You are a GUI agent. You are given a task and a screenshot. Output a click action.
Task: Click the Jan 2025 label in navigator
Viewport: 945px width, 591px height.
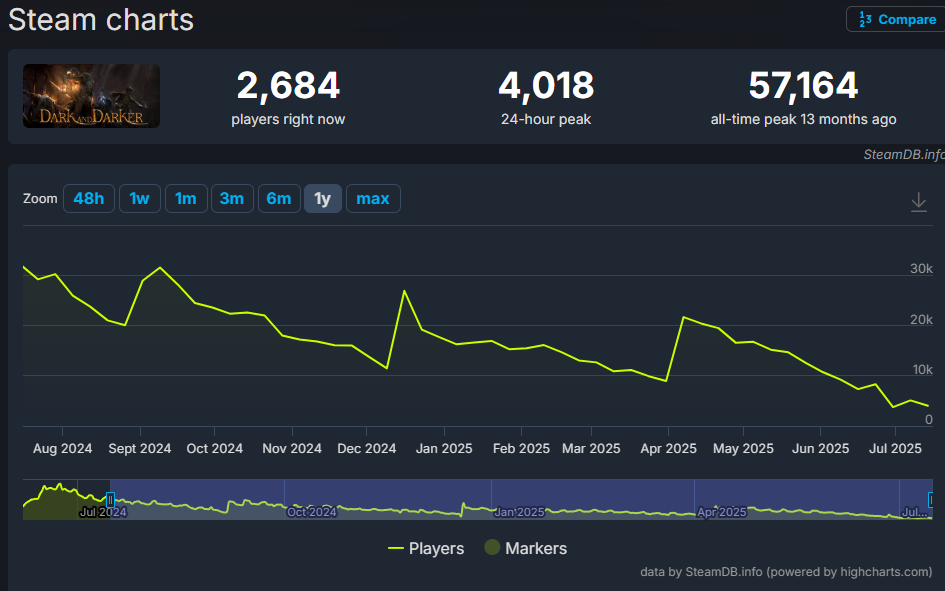pyautogui.click(x=519, y=512)
